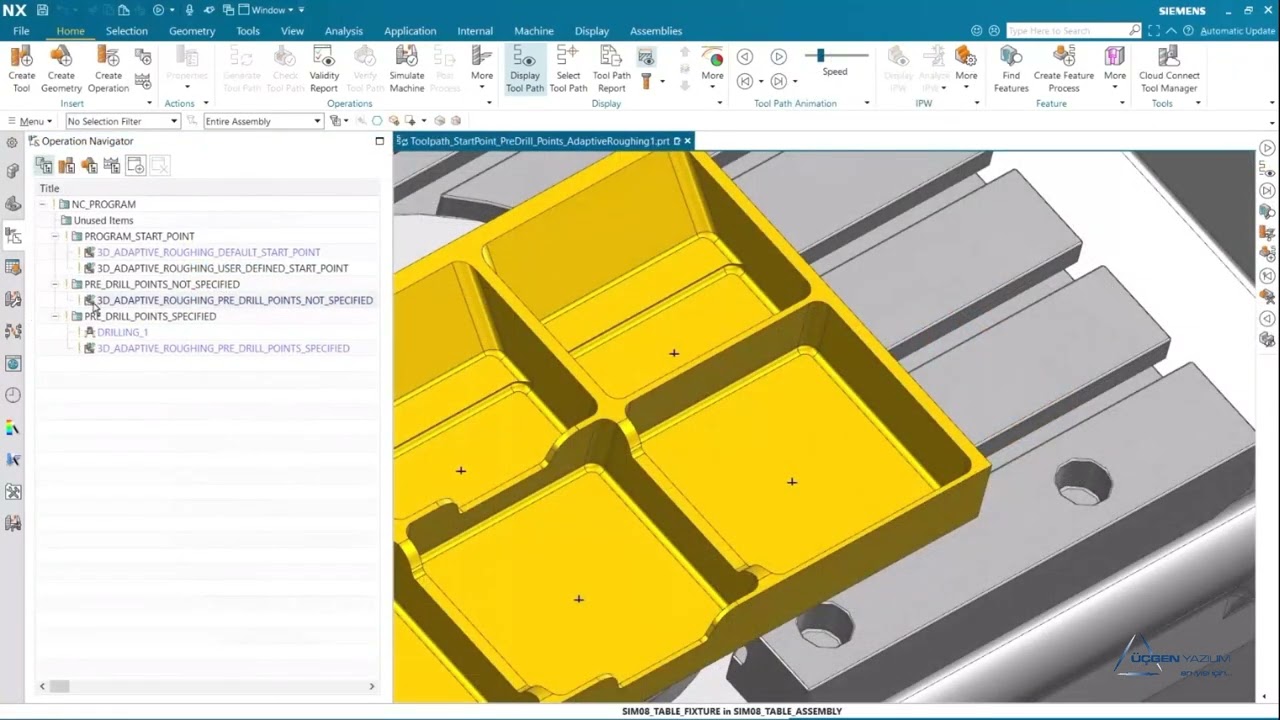Toggle Display Tool Path
Screen dimensions: 1280x720
point(525,68)
